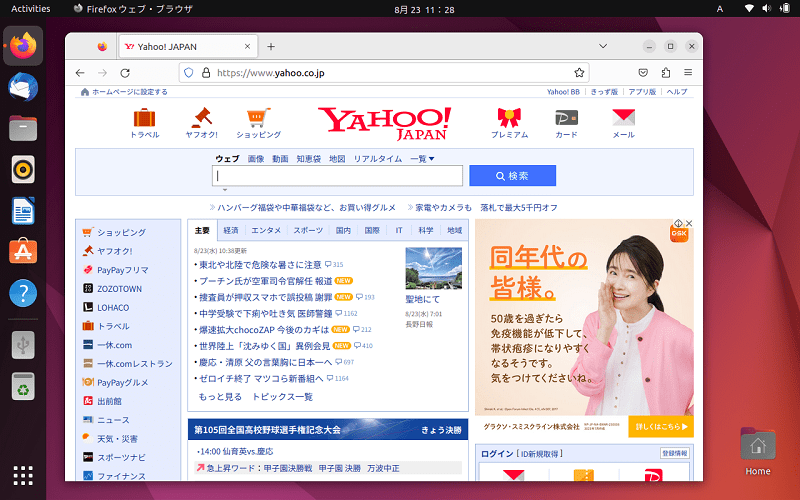
Task: Open tracking protection shield icon
Action: pos(189,73)
